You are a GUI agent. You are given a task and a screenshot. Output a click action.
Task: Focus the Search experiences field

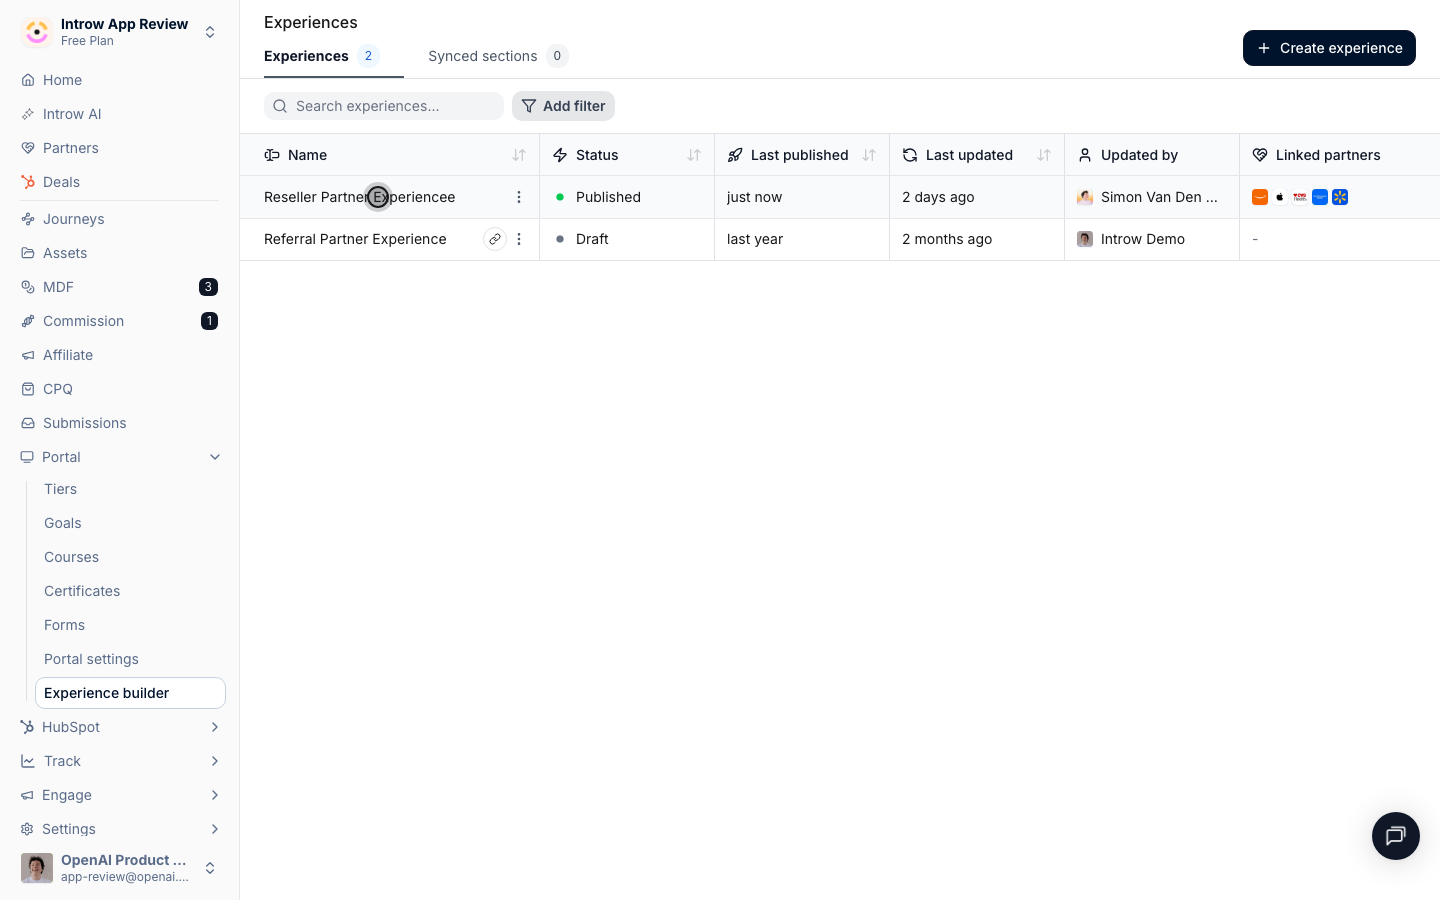[x=384, y=106]
